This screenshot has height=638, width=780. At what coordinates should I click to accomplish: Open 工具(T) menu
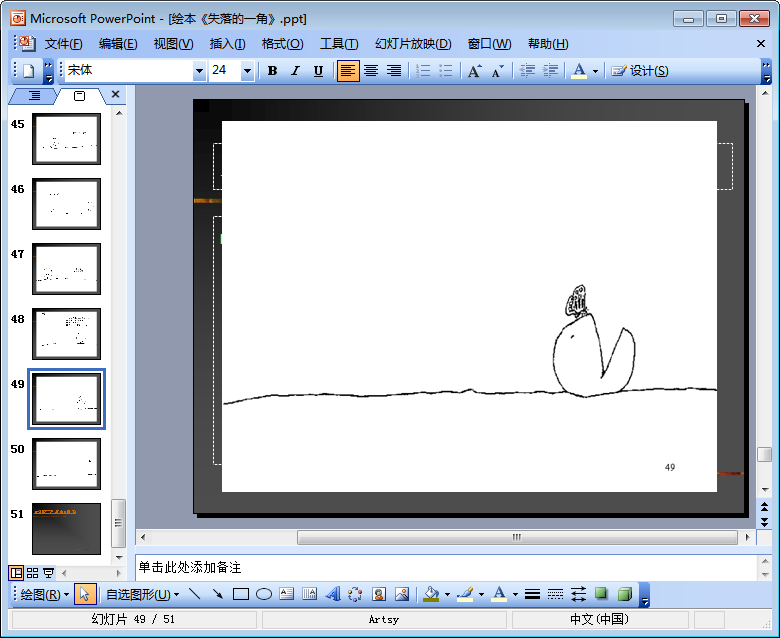point(339,44)
